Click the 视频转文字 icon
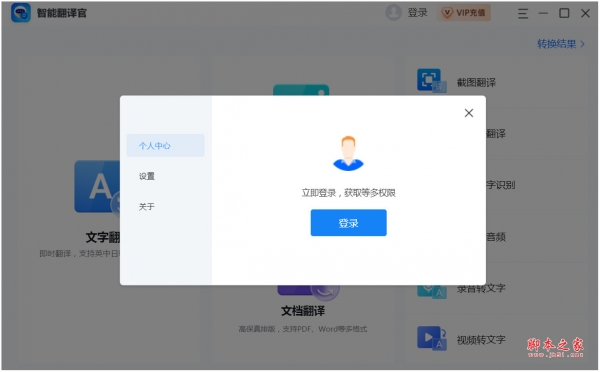Screen dimensions: 600x372 pyautogui.click(x=432, y=338)
